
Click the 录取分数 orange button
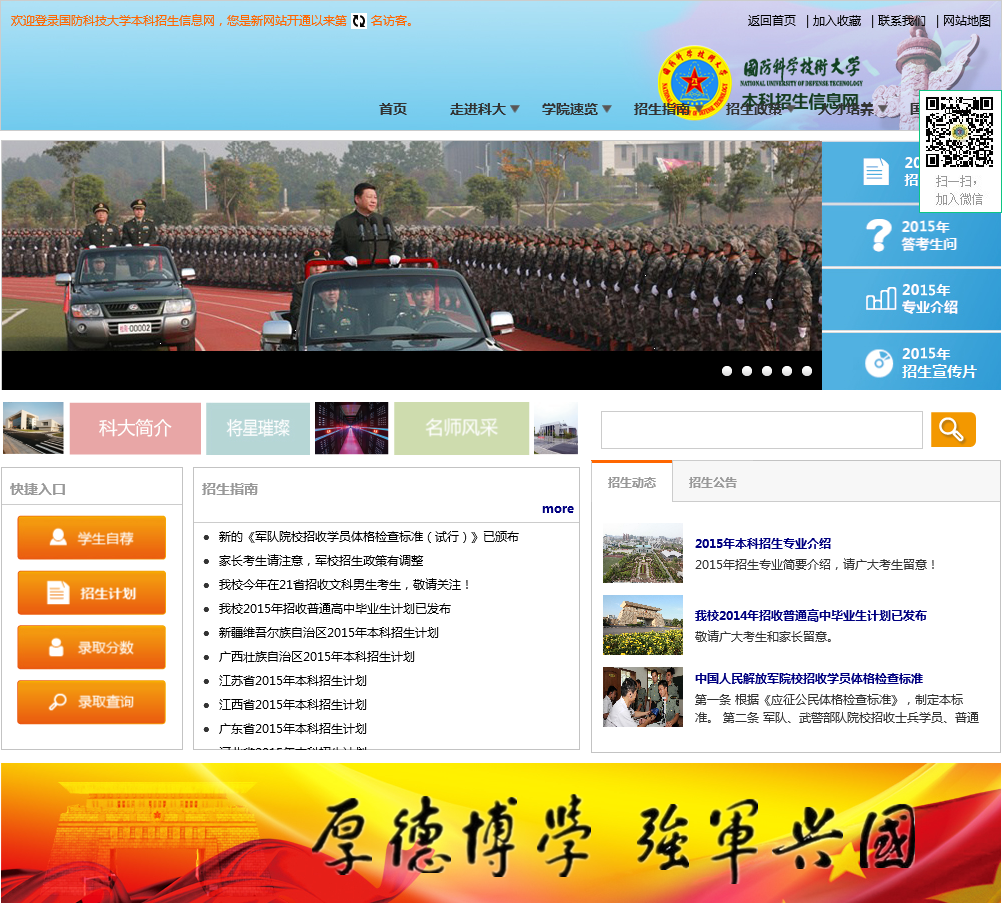pyautogui.click(x=91, y=647)
